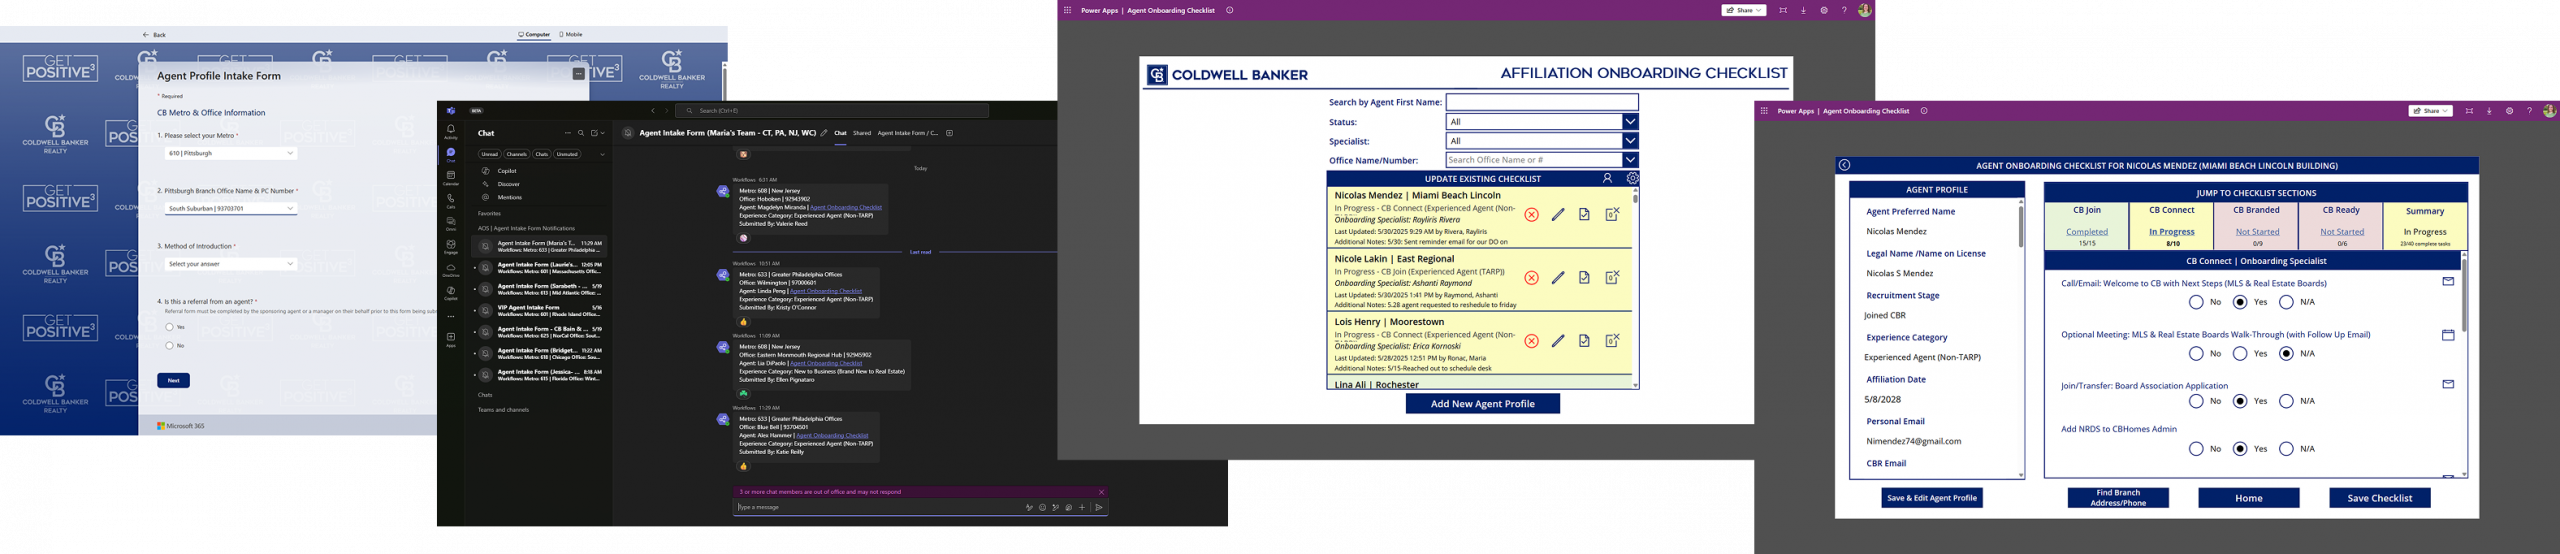Image resolution: width=2560 pixels, height=554 pixels.
Task: Open the app launcher waffle in right Power Apps window
Action: (x=1764, y=111)
